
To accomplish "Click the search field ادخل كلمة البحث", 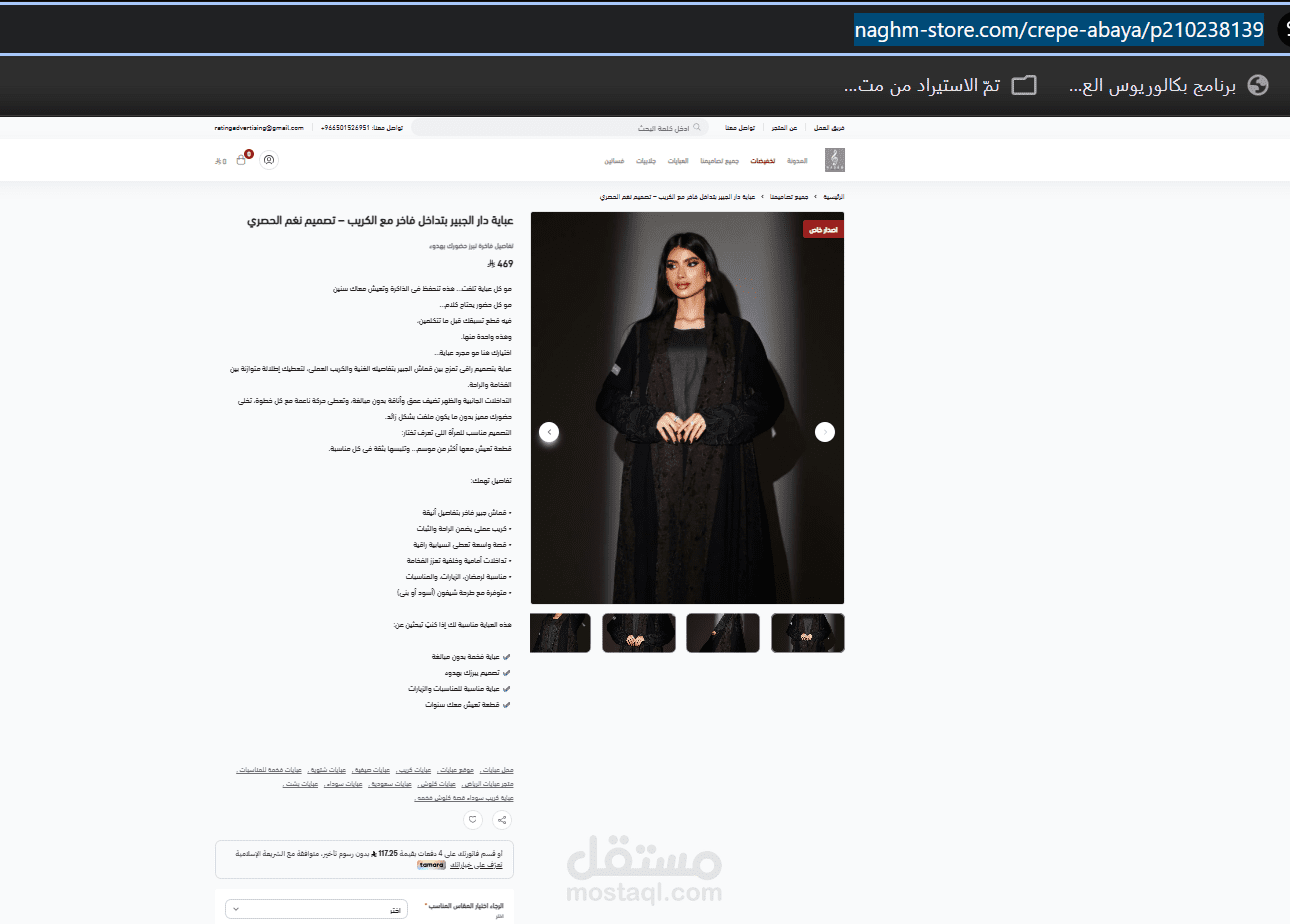I will tap(560, 128).
